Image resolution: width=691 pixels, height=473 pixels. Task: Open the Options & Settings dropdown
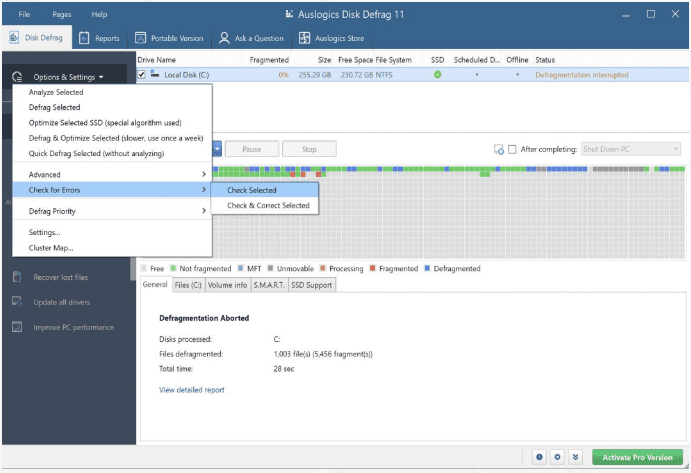[x=68, y=77]
